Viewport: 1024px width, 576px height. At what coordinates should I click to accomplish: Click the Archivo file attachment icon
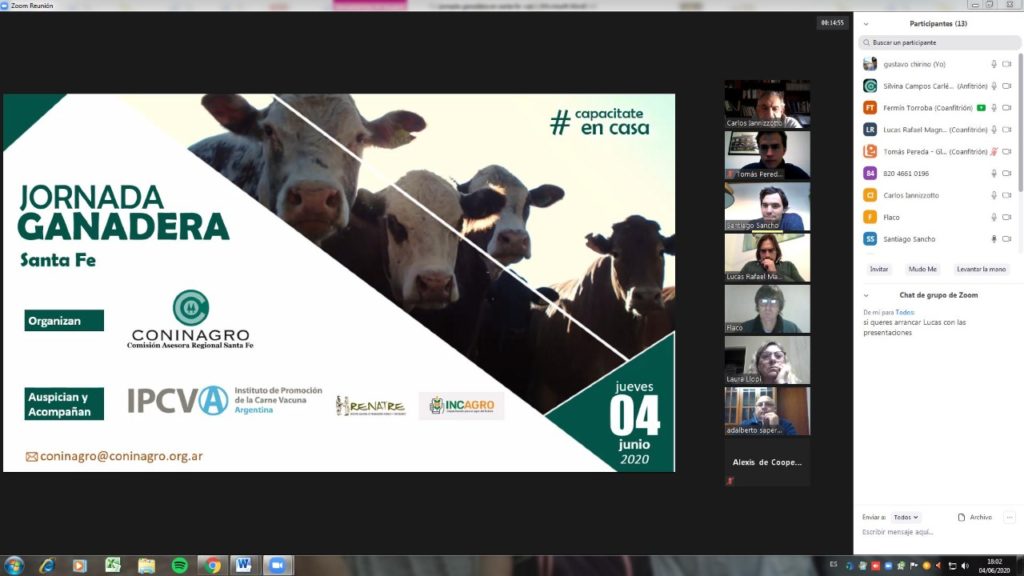(962, 517)
